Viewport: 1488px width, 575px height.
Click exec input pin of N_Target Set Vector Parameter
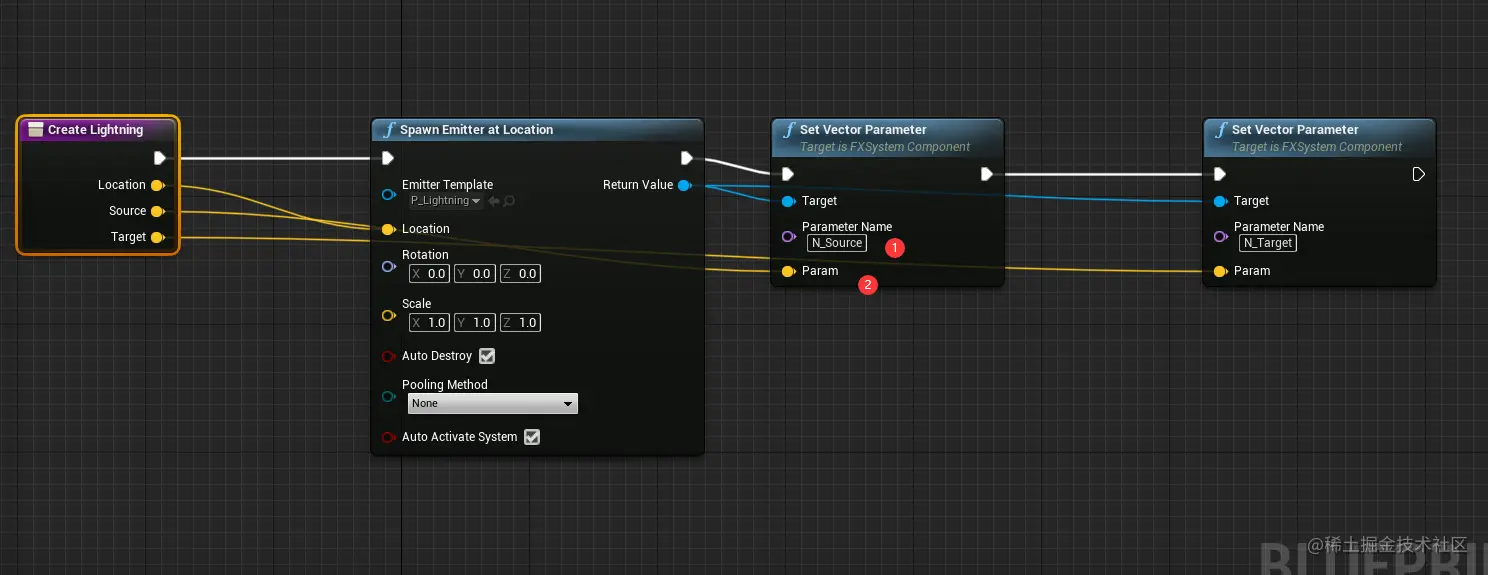(x=1220, y=174)
